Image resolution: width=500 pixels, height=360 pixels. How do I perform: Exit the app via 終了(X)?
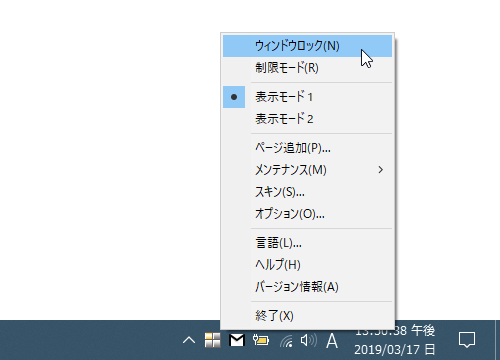[x=307, y=316]
